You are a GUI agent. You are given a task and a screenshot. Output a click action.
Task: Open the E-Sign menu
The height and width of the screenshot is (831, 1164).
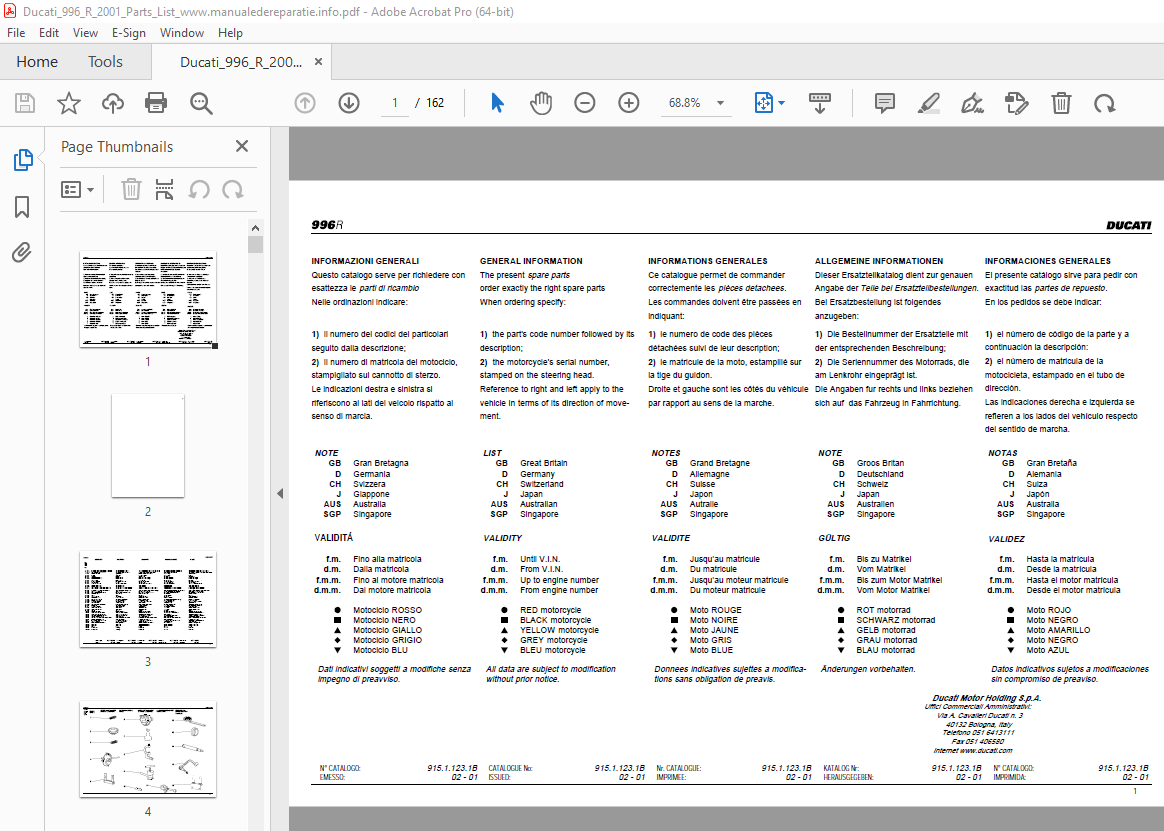tap(128, 33)
